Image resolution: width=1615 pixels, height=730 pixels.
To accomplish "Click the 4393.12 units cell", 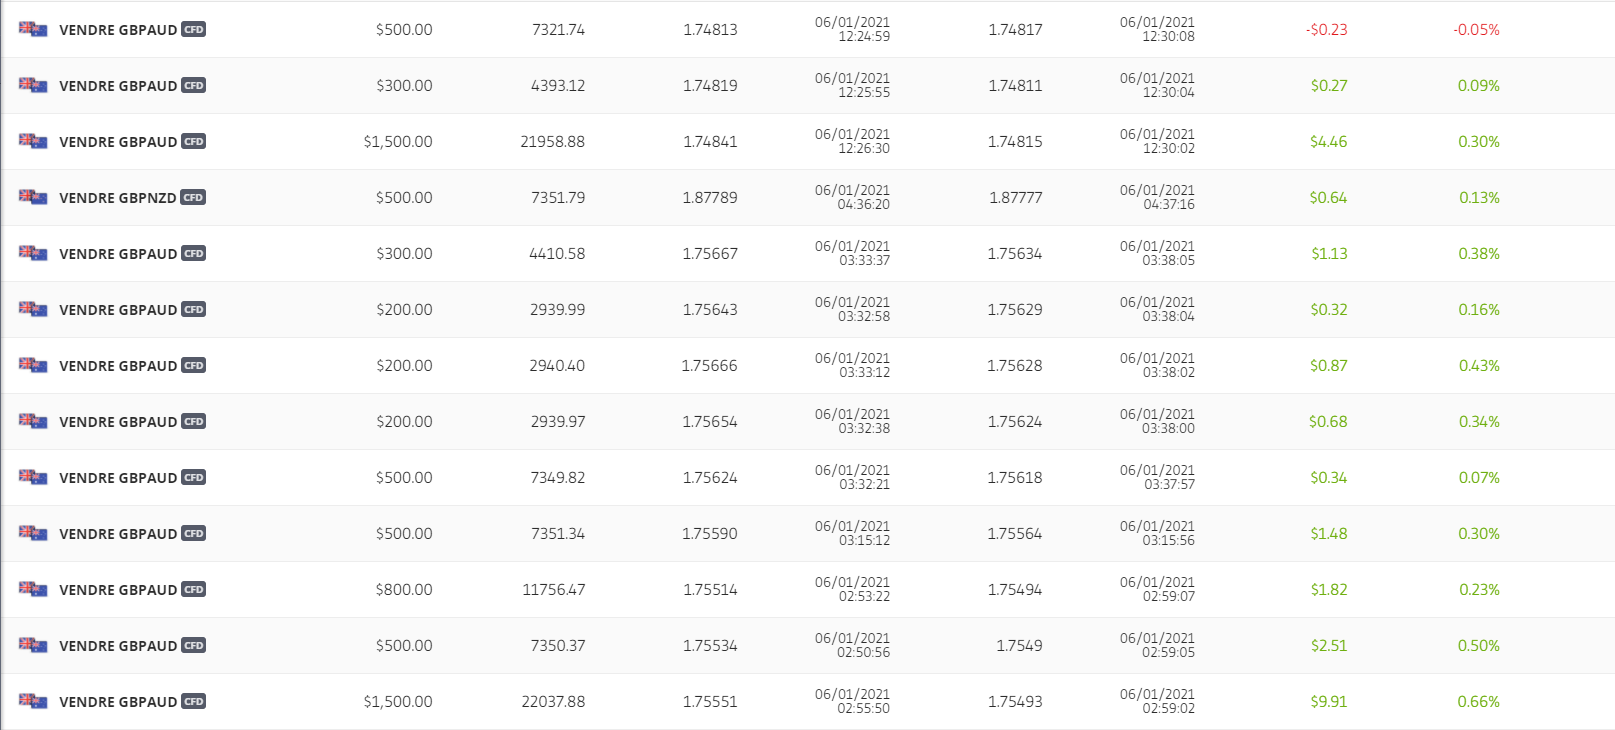I will [x=557, y=86].
